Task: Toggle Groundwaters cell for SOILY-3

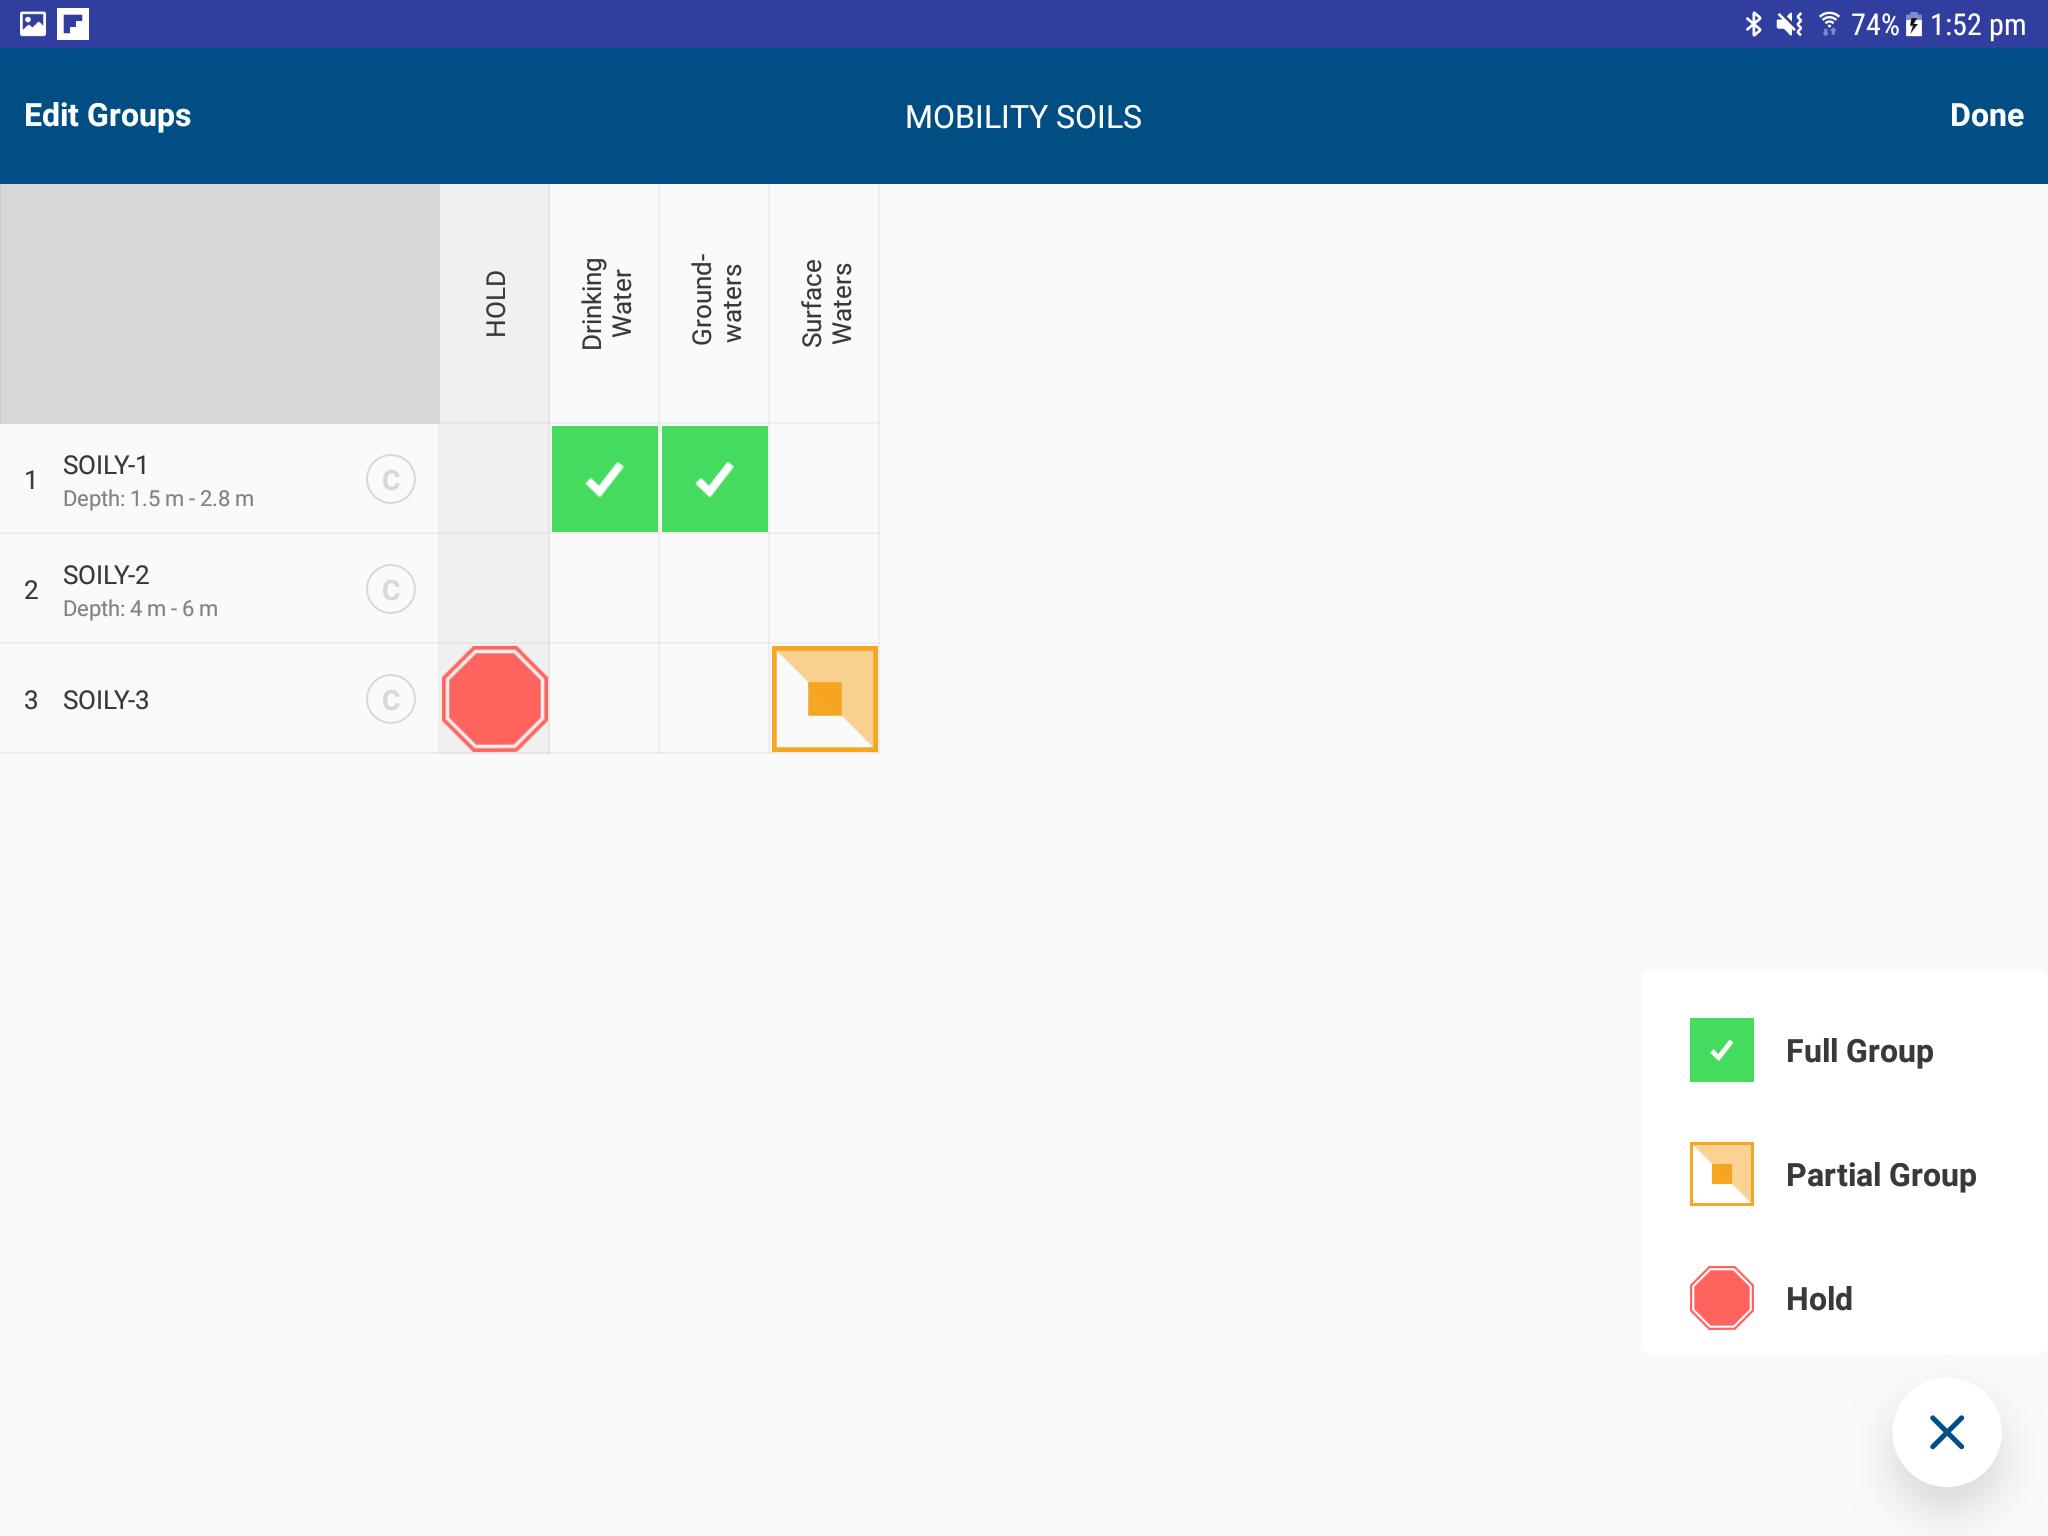Action: (714, 699)
